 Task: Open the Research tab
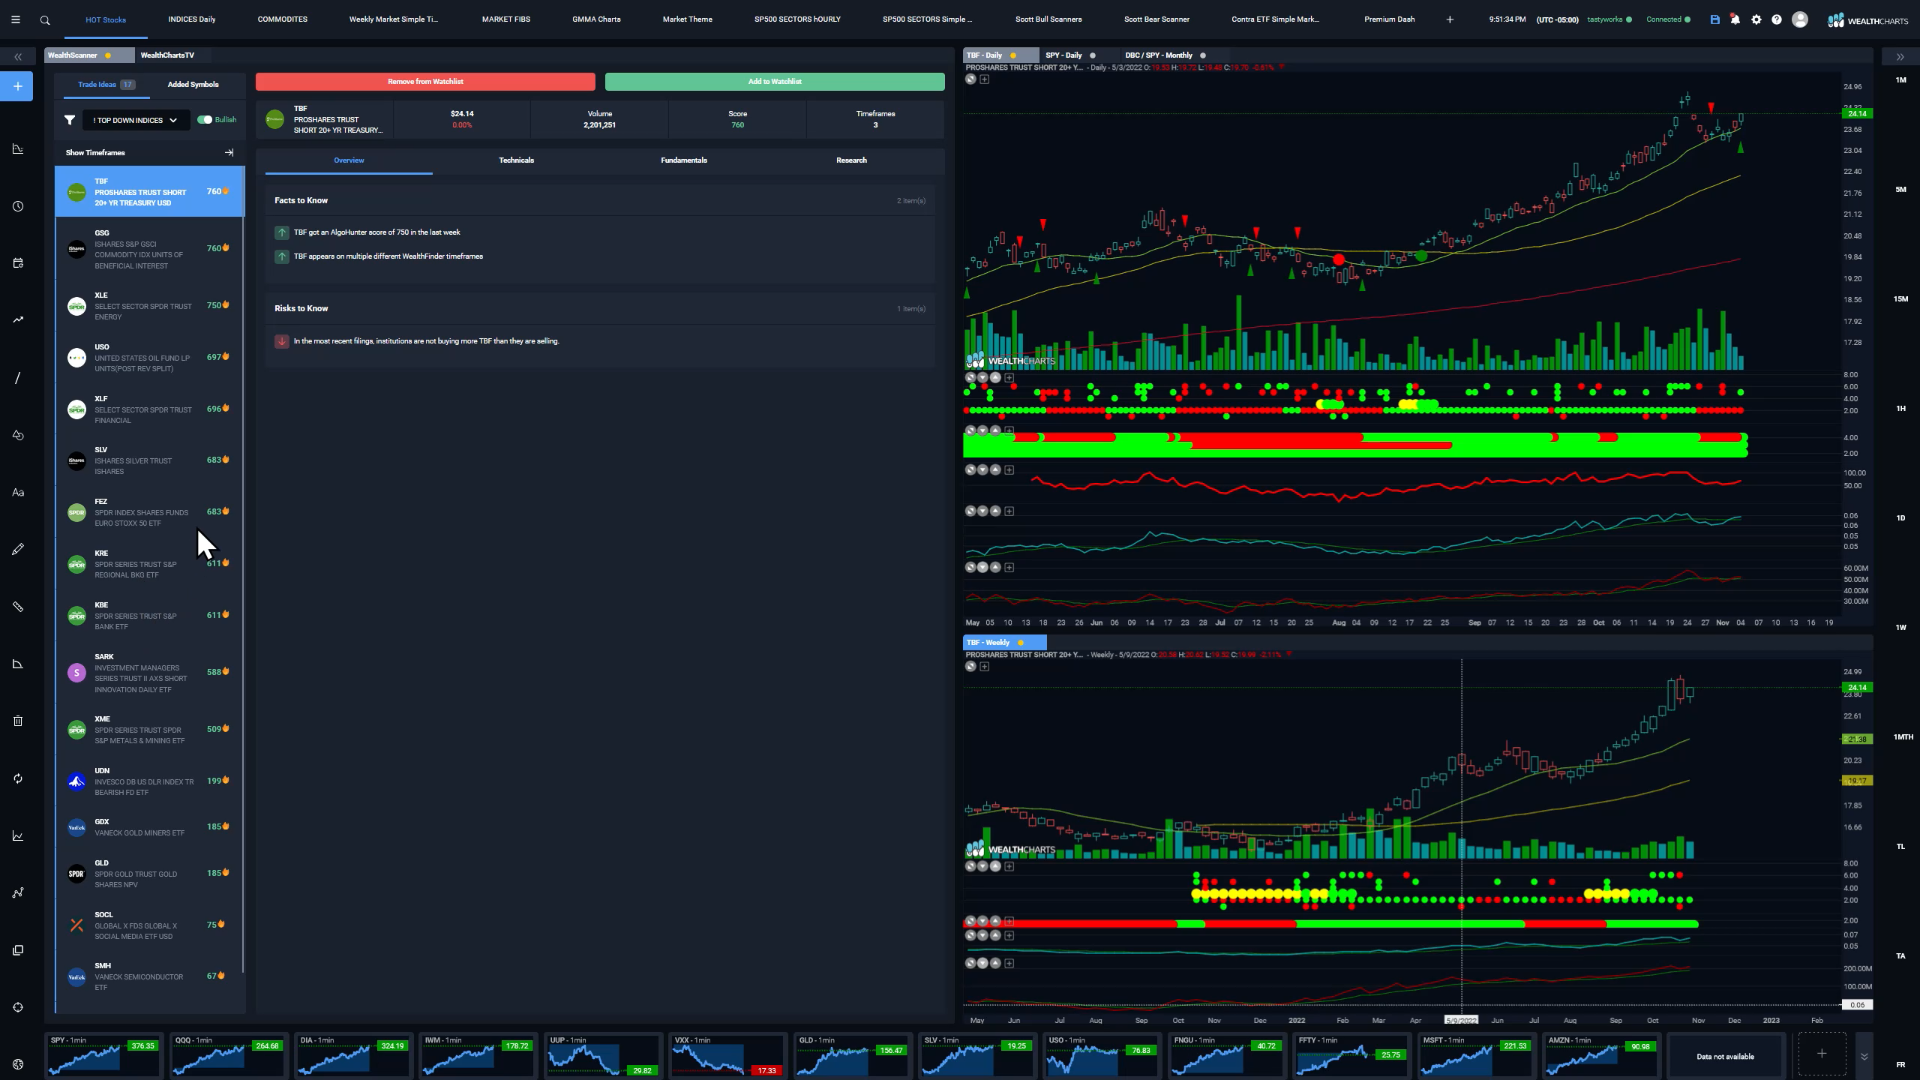(852, 160)
